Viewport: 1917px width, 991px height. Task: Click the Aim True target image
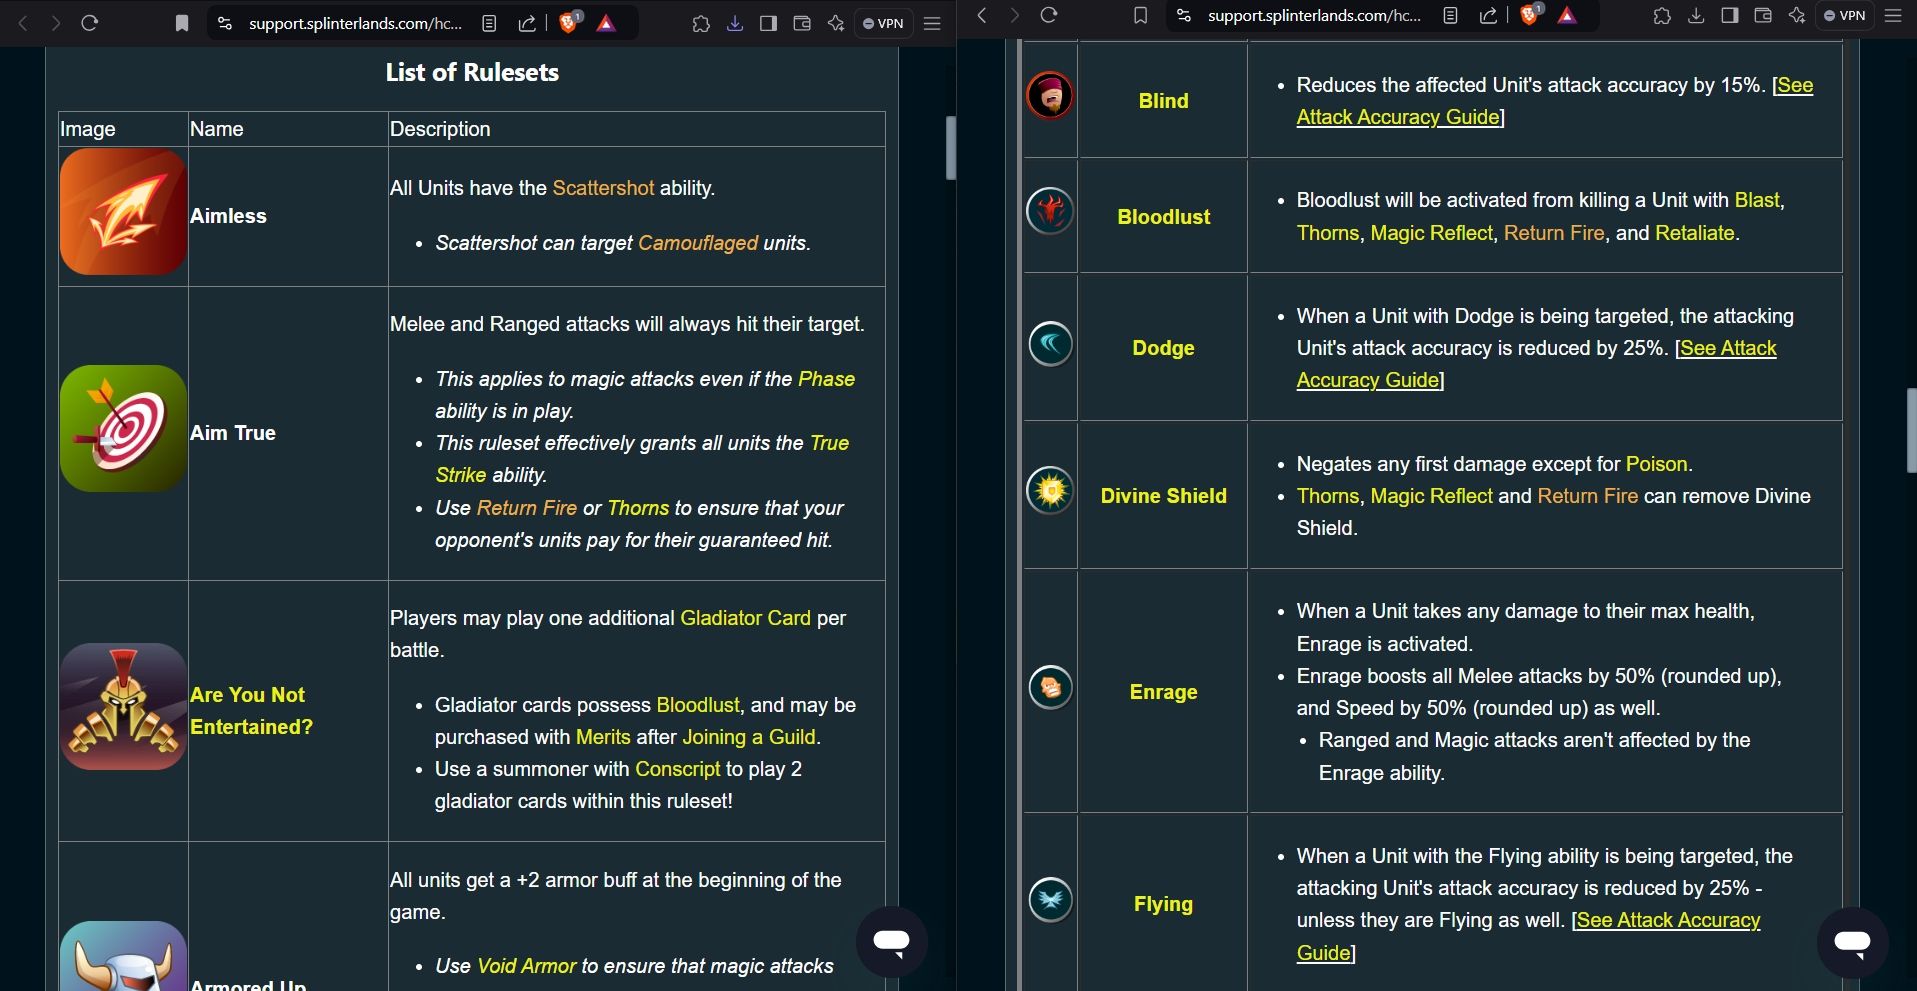pos(123,428)
